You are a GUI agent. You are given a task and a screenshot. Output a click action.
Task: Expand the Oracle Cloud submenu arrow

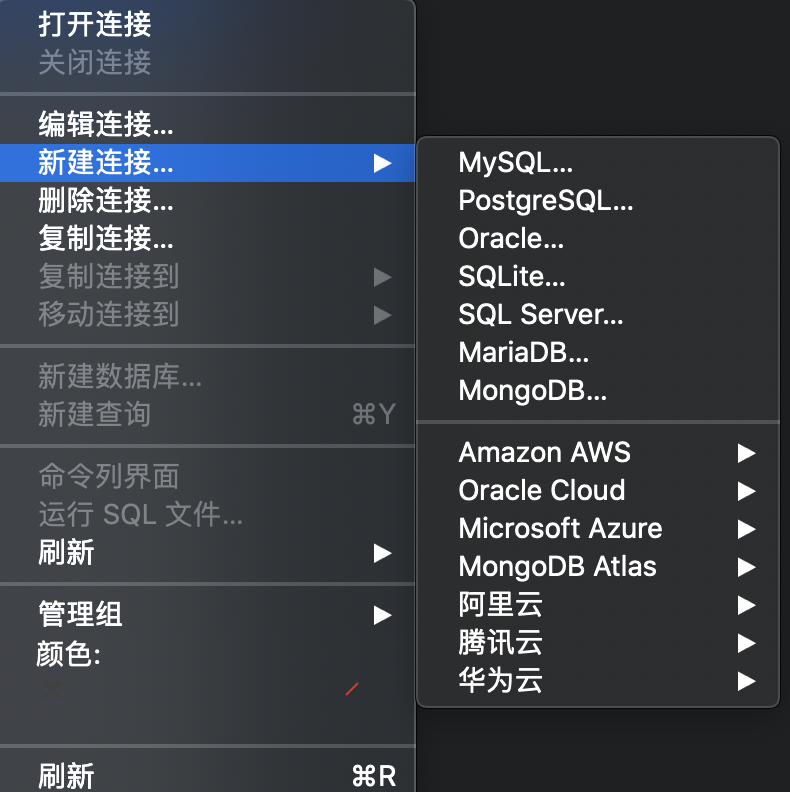point(745,491)
